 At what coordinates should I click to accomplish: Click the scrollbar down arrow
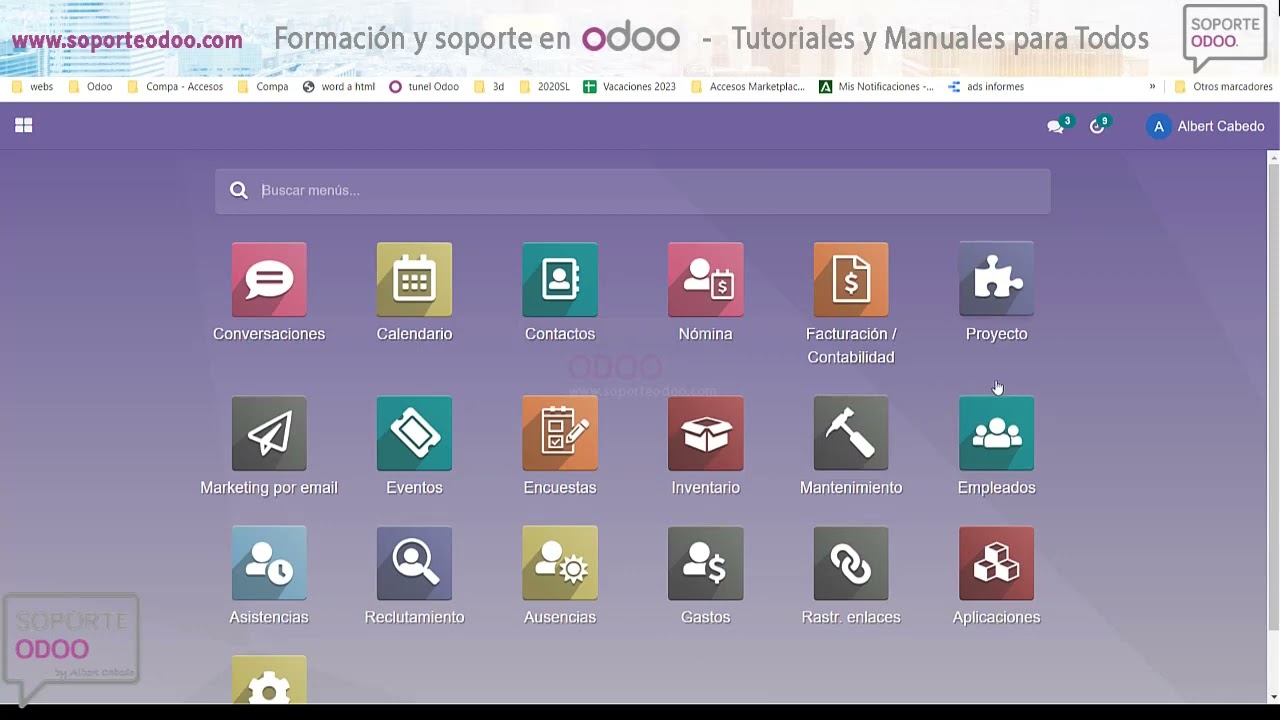tap(1273, 697)
